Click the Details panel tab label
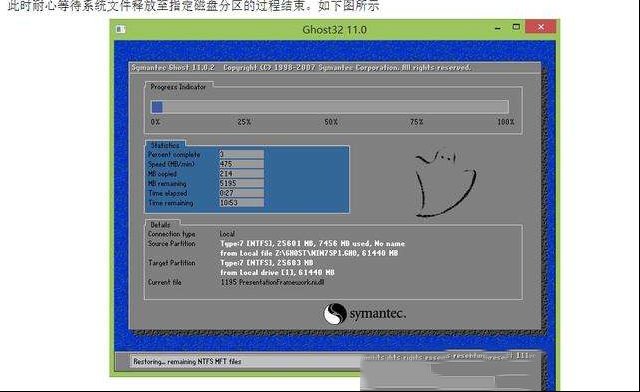Viewport: 640px width, 392px height. [x=160, y=225]
